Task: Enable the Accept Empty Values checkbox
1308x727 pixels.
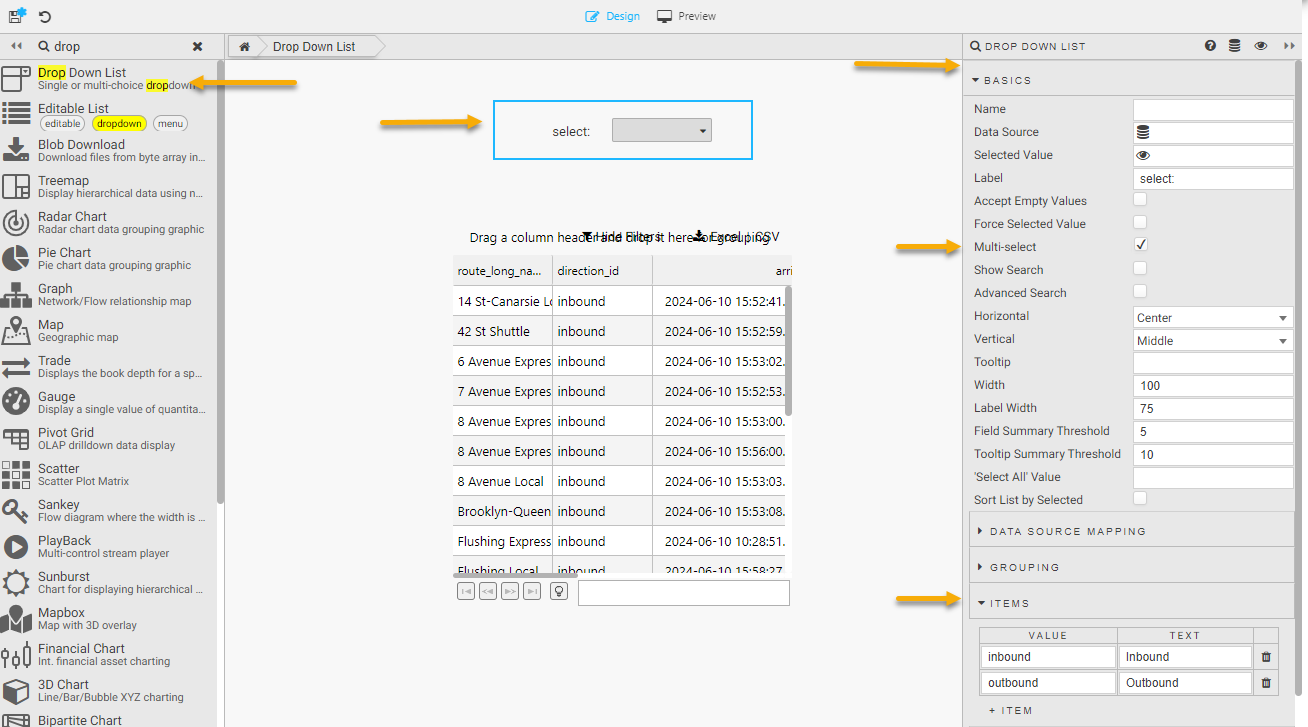Action: click(x=1140, y=199)
